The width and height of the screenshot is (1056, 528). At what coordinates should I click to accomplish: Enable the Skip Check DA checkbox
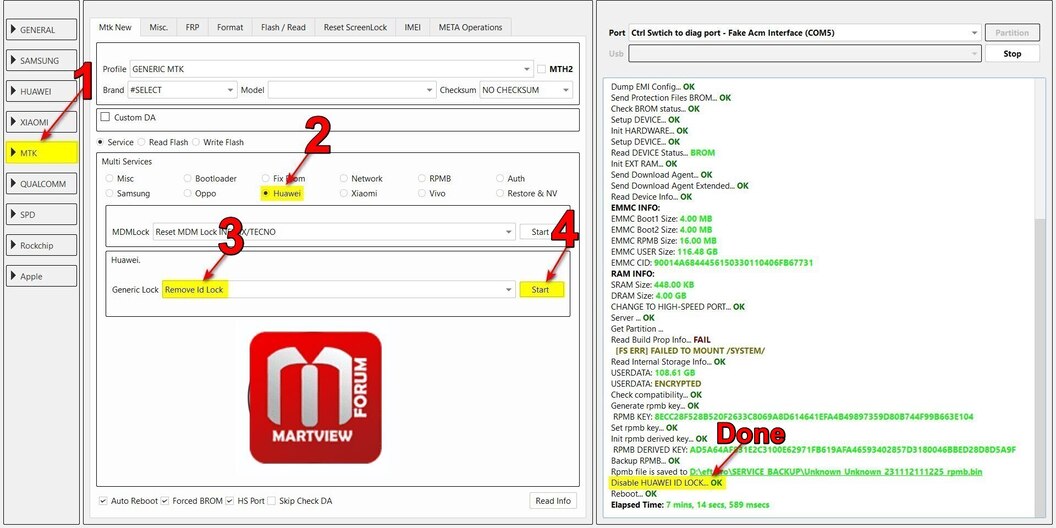(x=271, y=501)
